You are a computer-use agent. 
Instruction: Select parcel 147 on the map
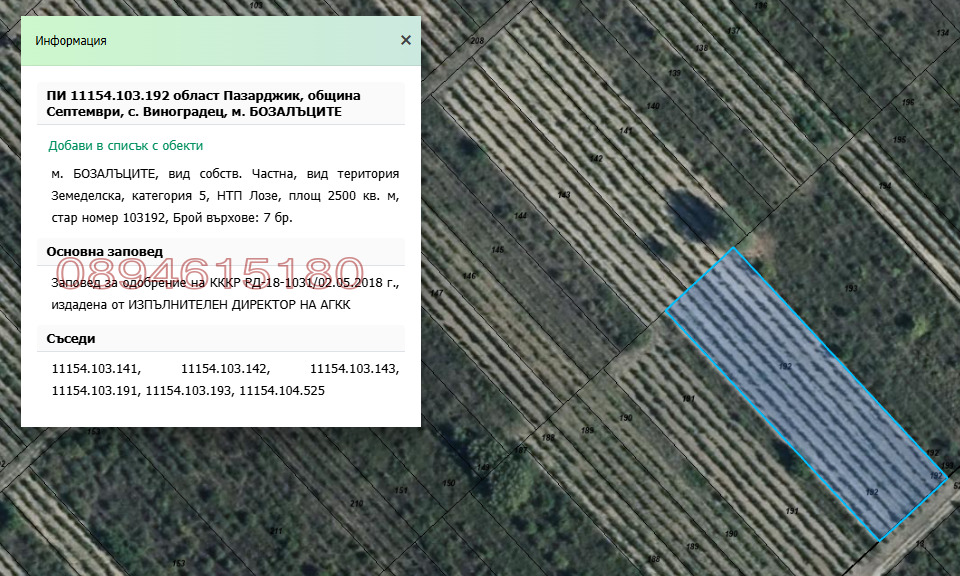tap(437, 293)
